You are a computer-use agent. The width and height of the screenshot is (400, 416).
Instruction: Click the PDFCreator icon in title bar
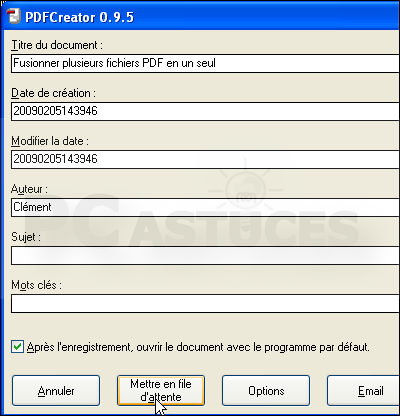pos(14,16)
